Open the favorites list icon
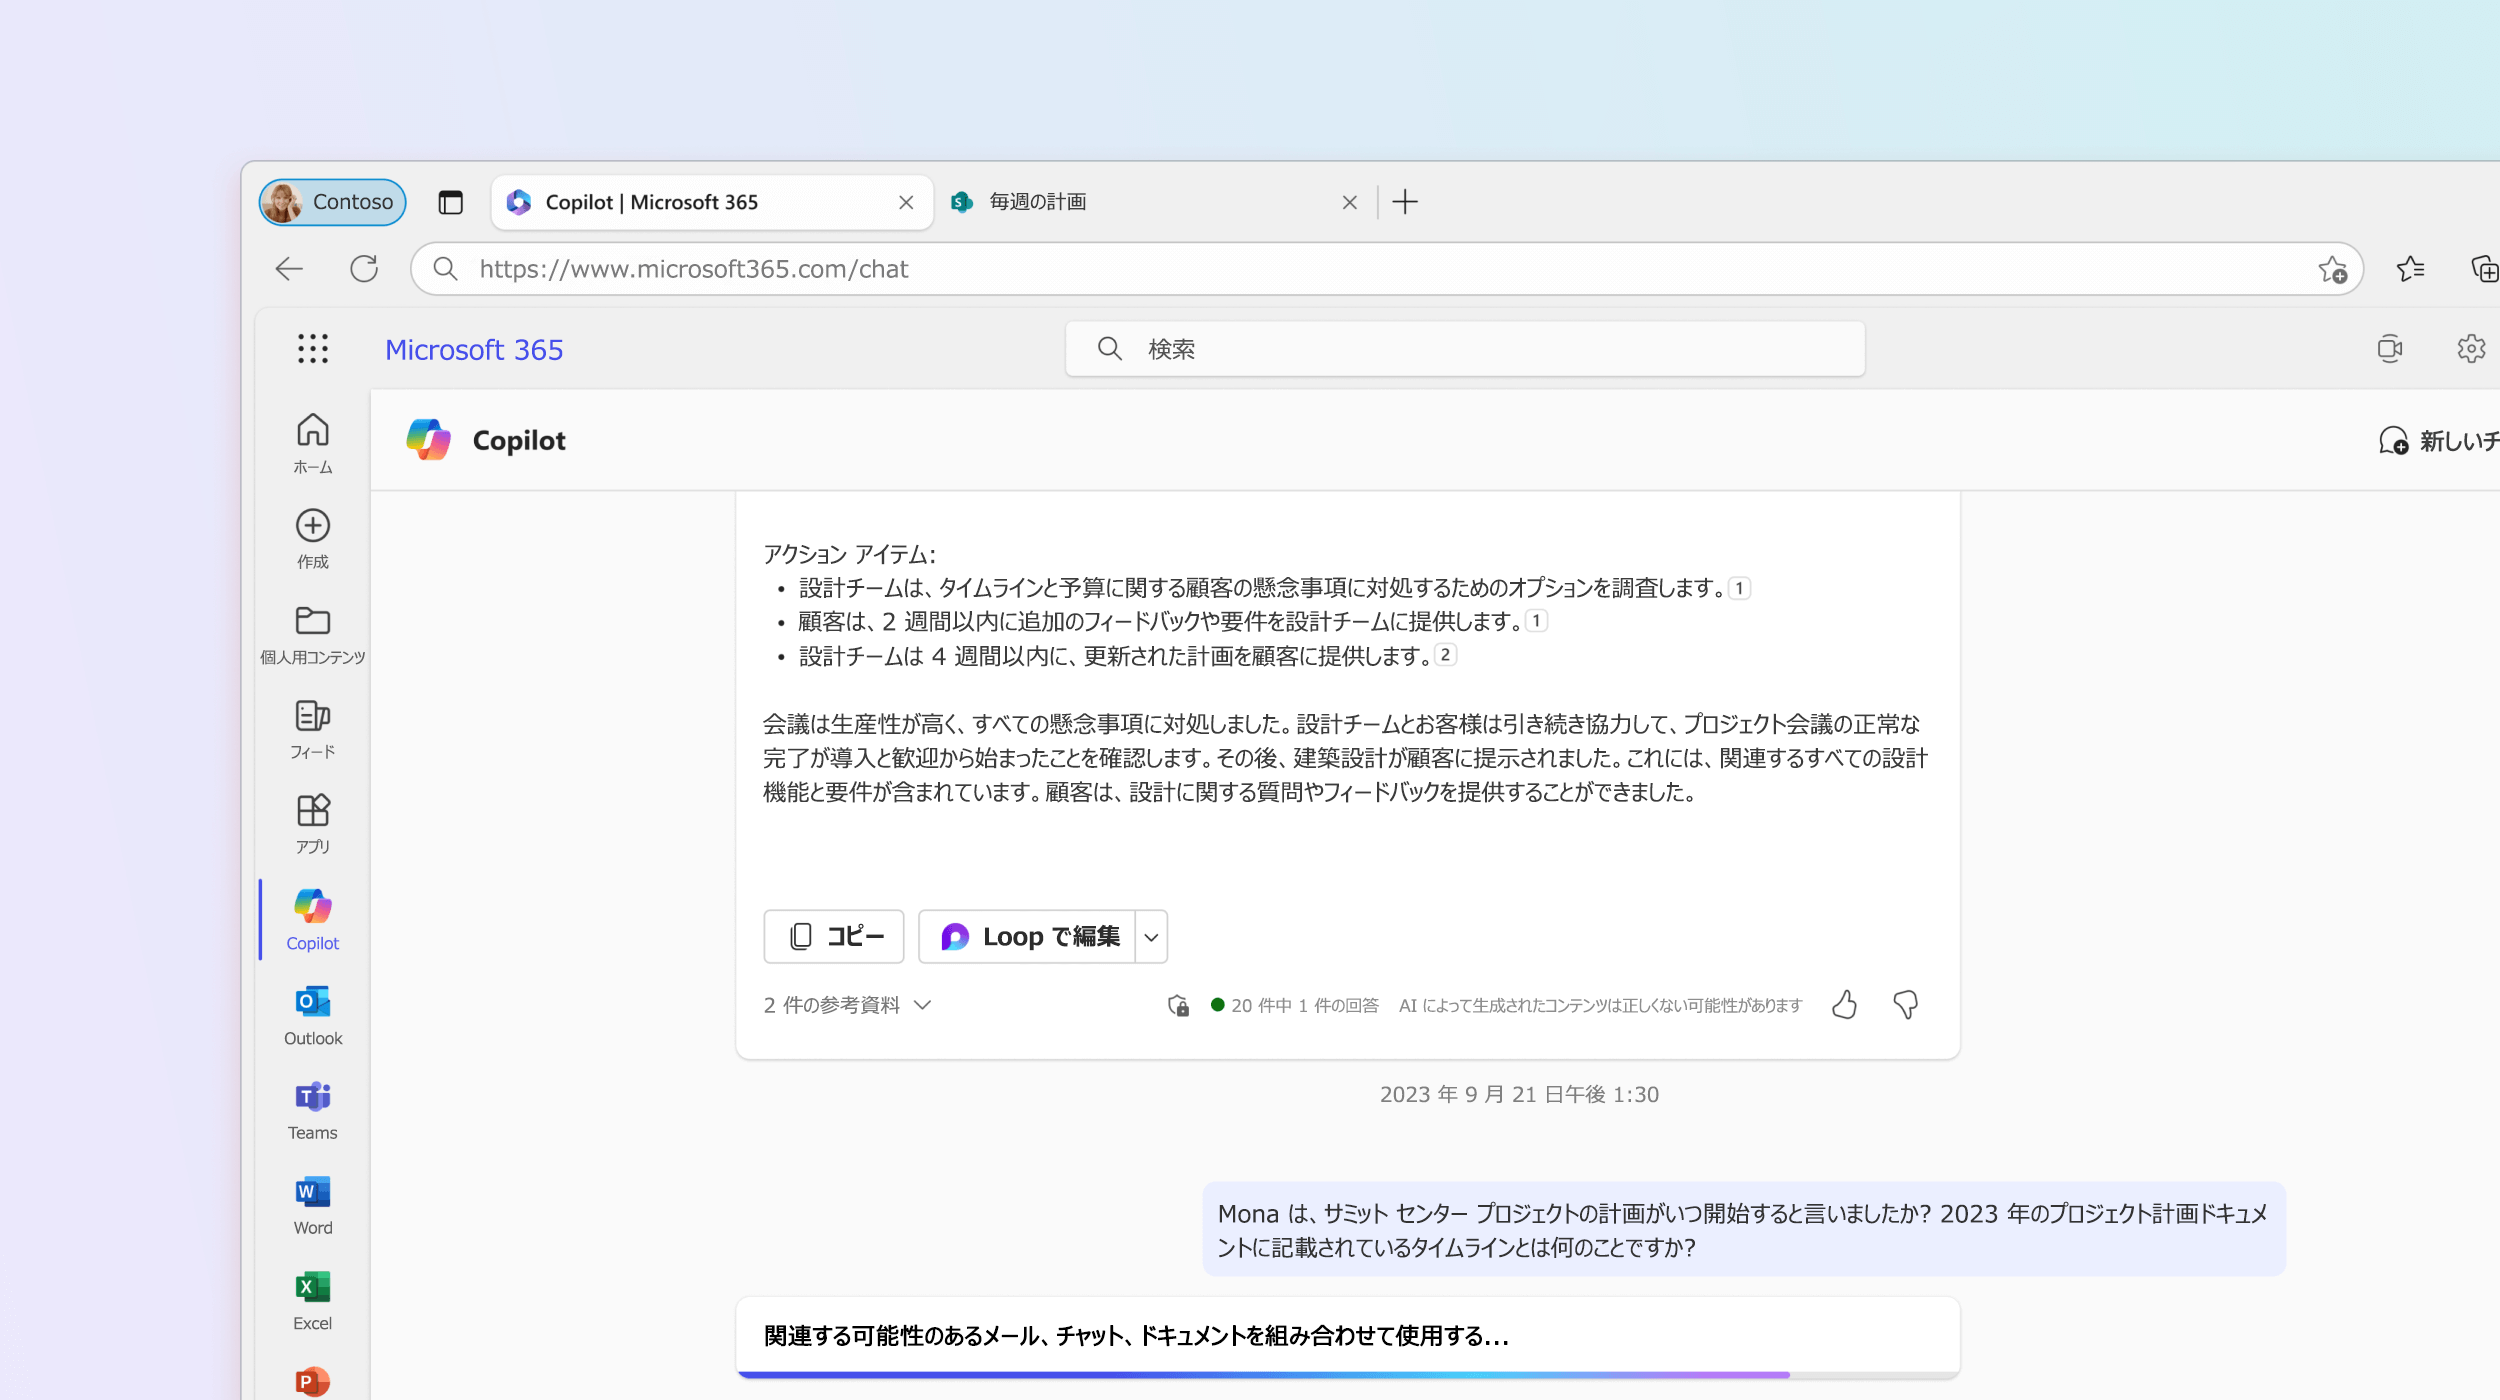Viewport: 2500px width, 1400px height. click(x=2410, y=269)
